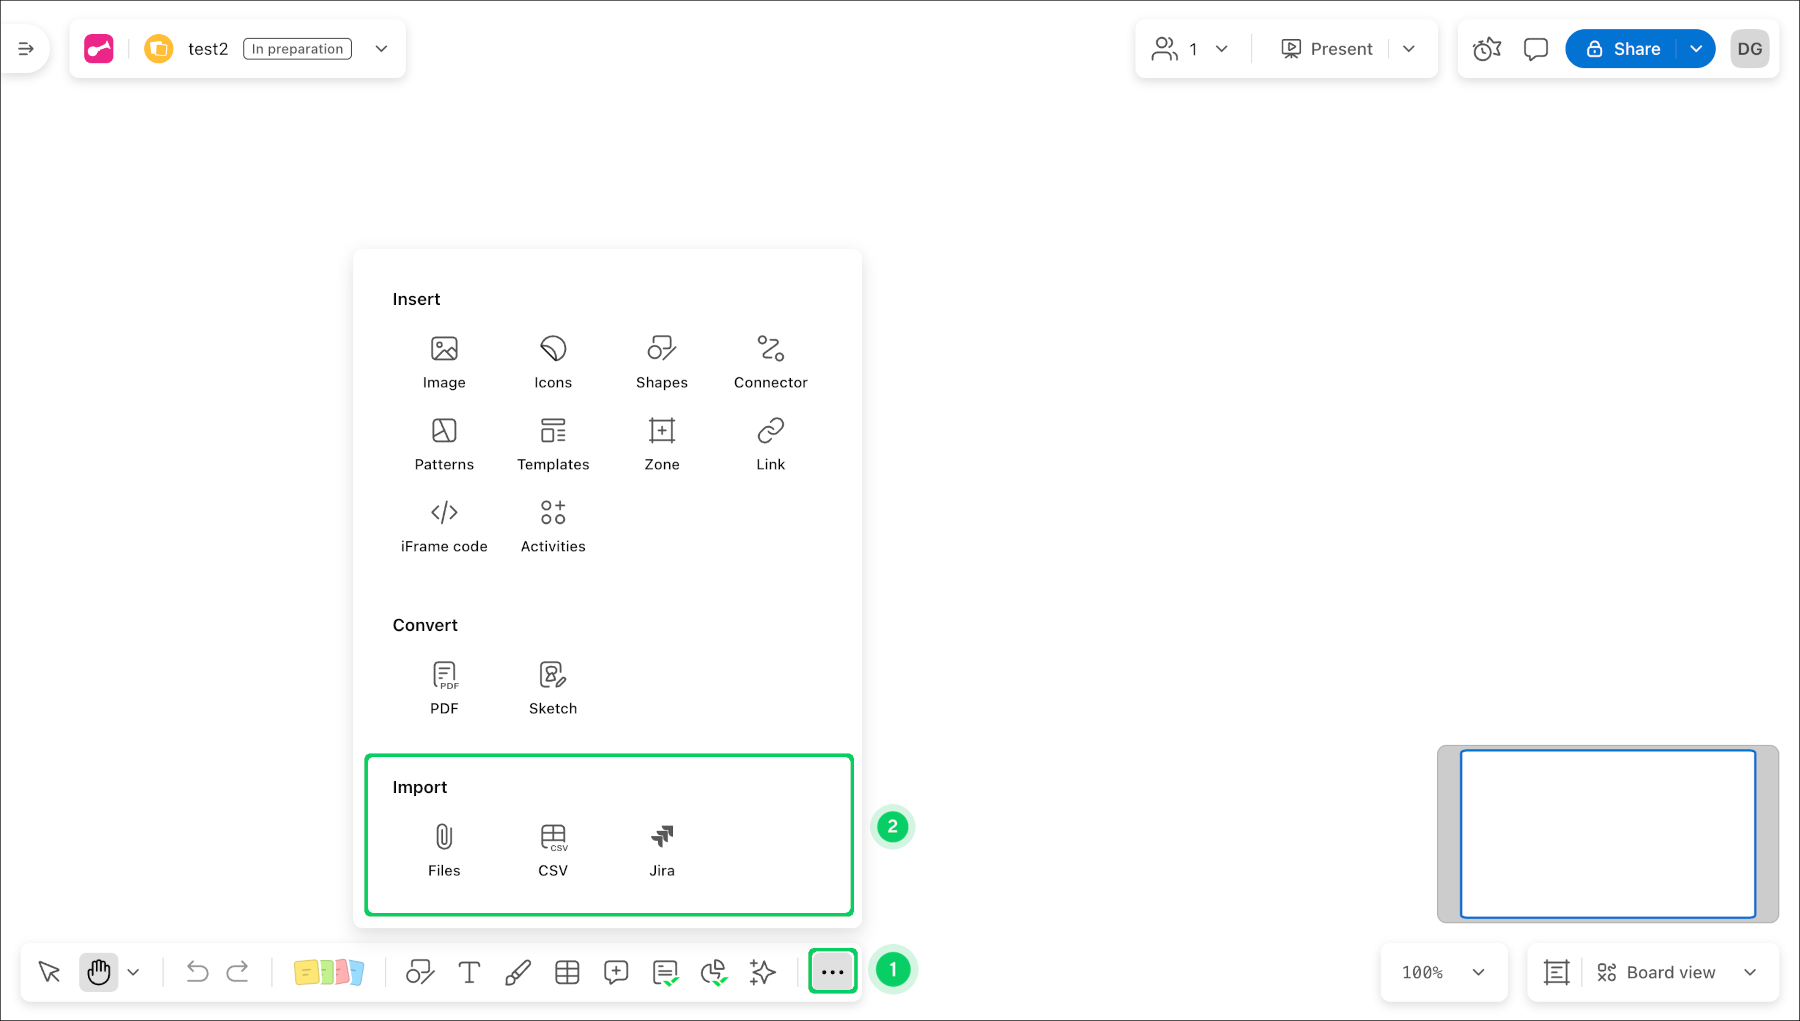Expand the dropdown next to Present
The image size is (1800, 1021).
pyautogui.click(x=1410, y=48)
